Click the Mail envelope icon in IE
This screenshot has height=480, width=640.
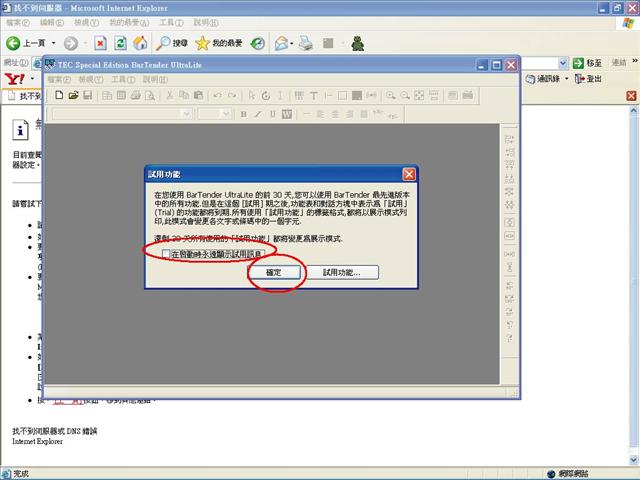point(281,43)
